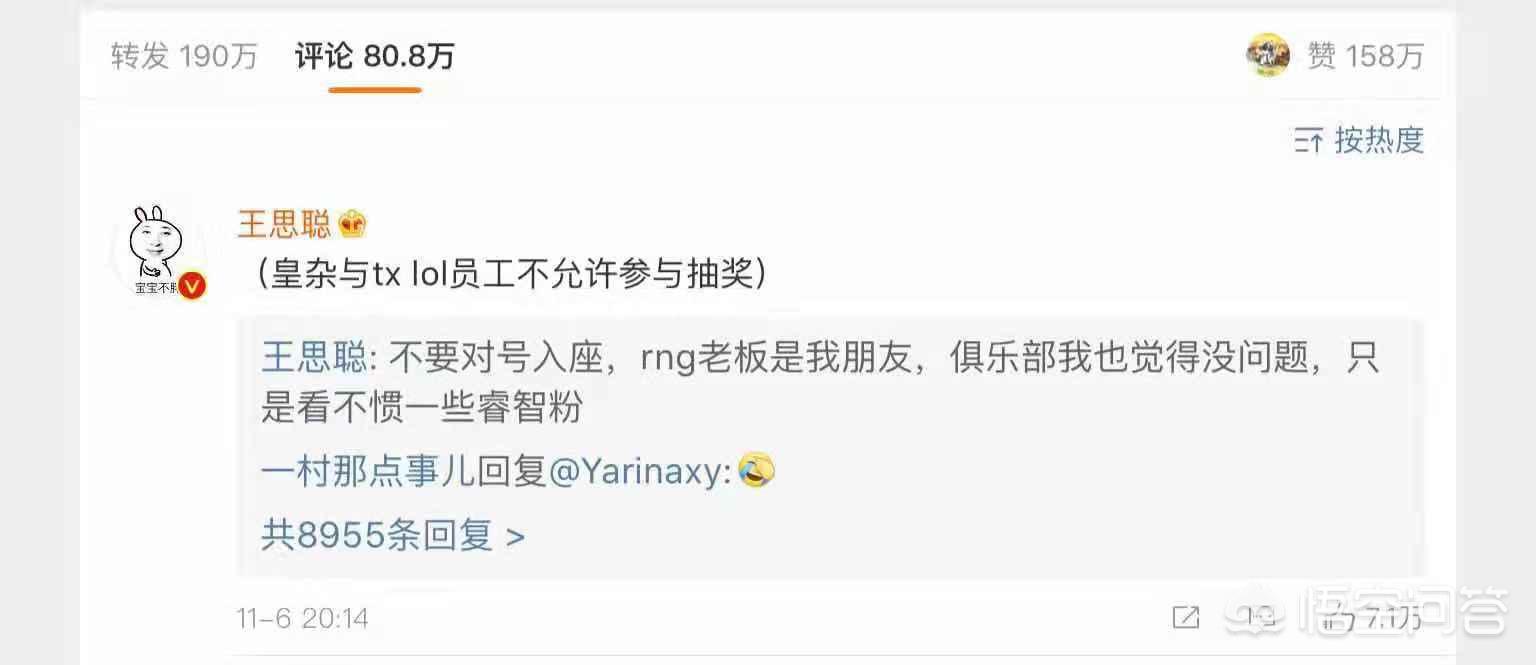Image resolution: width=1536 pixels, height=665 pixels.
Task: Switch to the 转发 190万 tab
Action: pos(184,56)
